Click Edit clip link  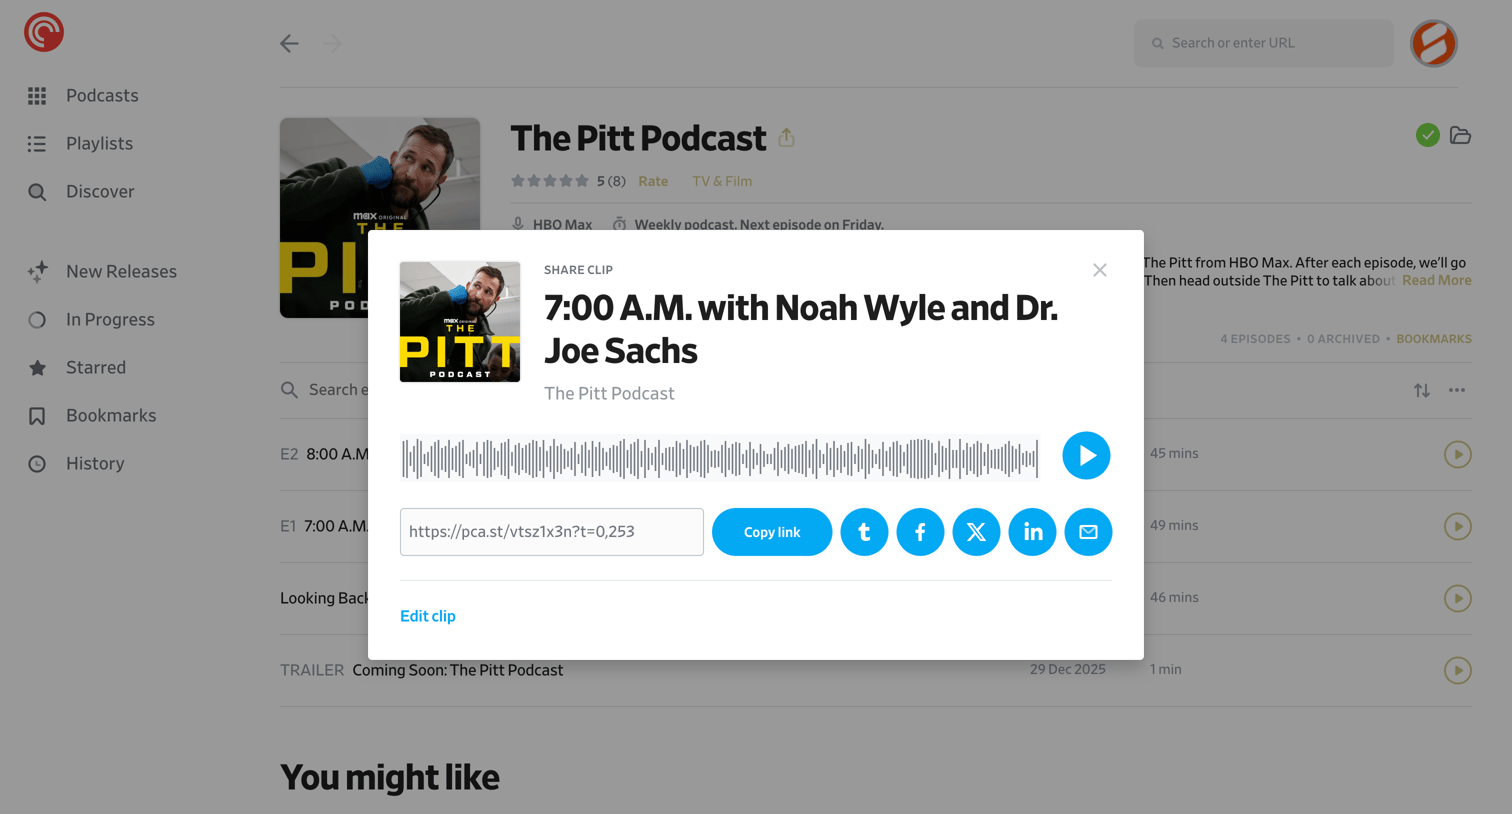428,616
